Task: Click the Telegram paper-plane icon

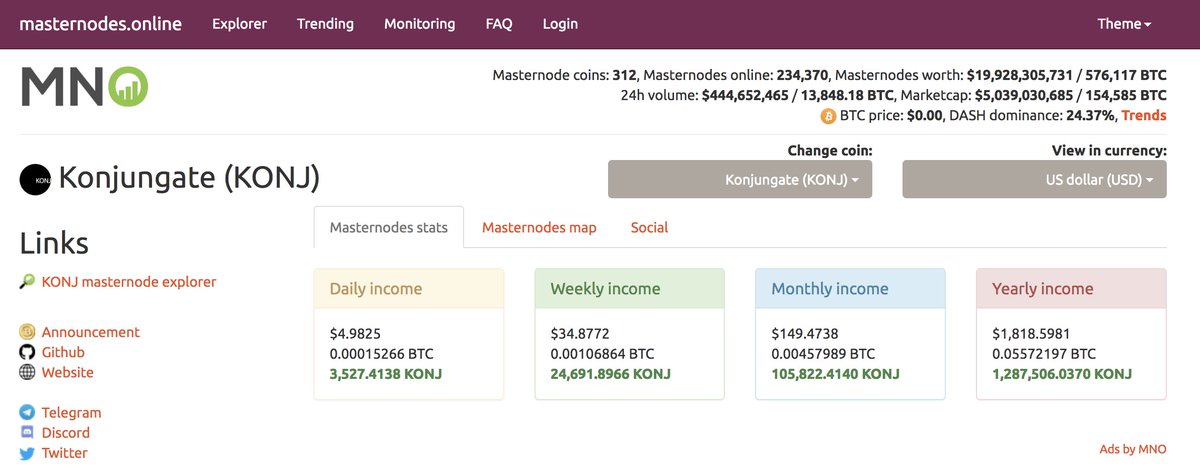Action: coord(27,412)
